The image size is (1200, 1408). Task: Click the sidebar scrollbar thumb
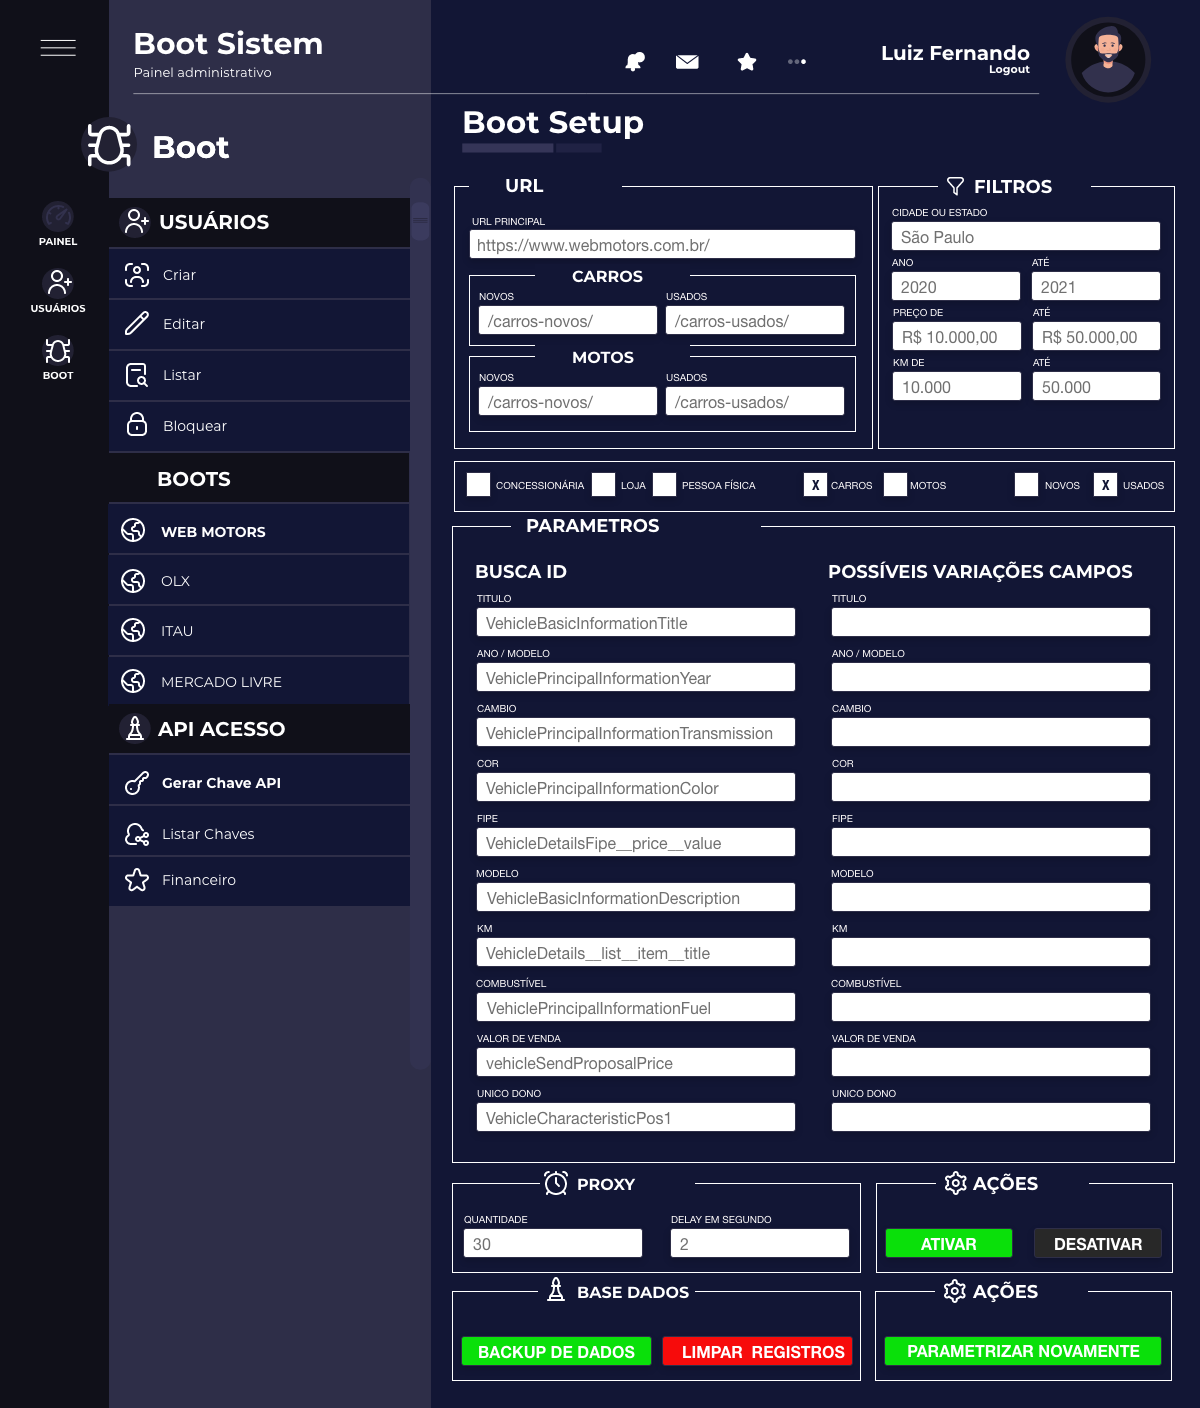coord(420,221)
